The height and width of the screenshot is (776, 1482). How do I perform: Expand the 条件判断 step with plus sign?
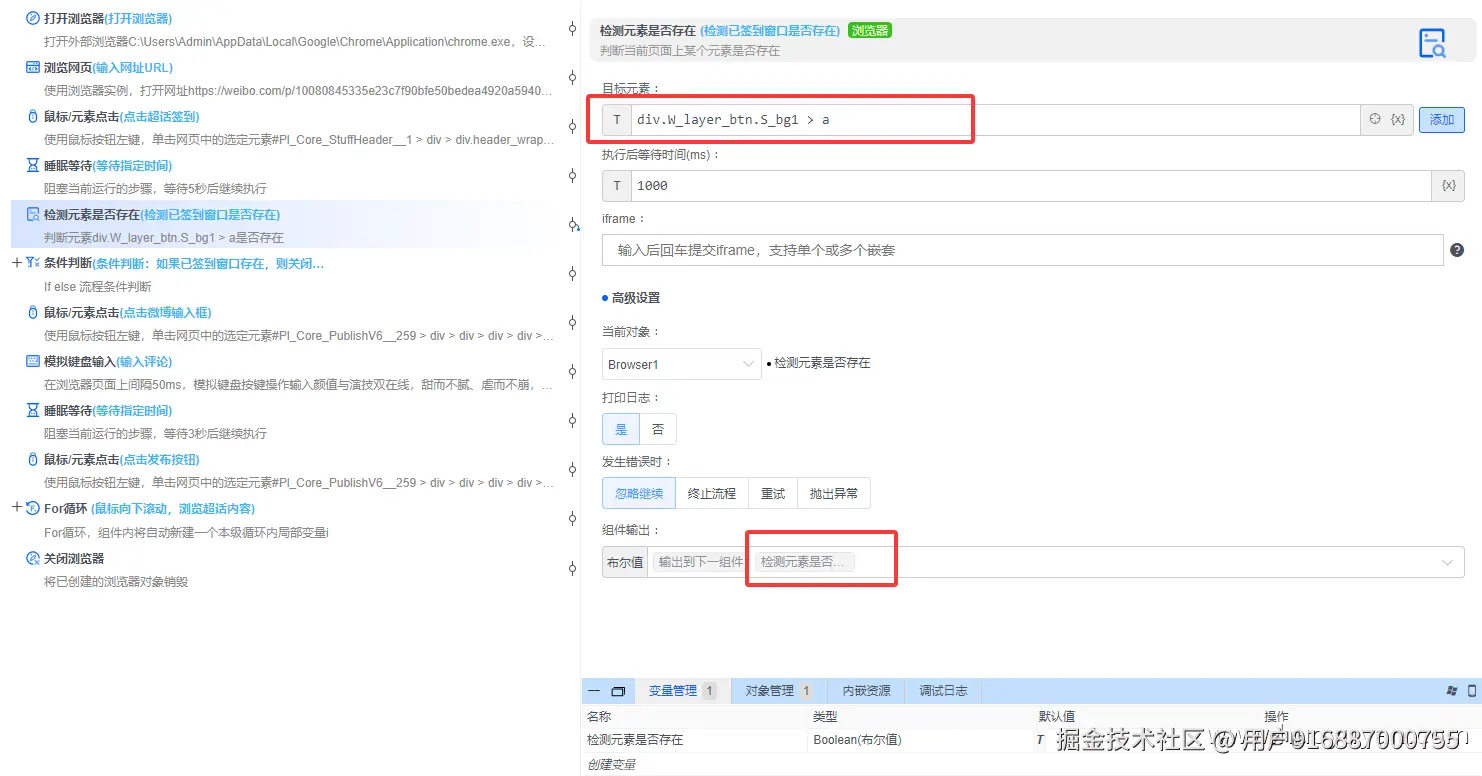point(16,263)
